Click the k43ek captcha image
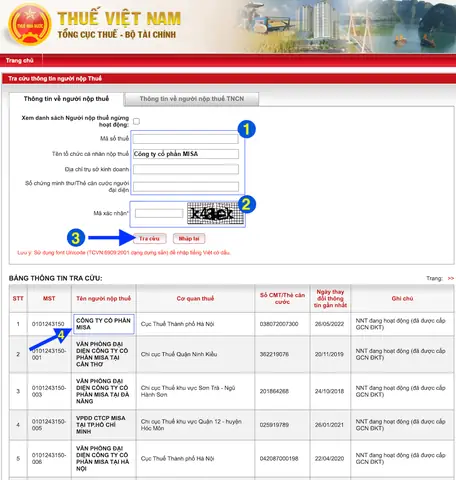Screen dimensions: 456x480 click(215, 213)
